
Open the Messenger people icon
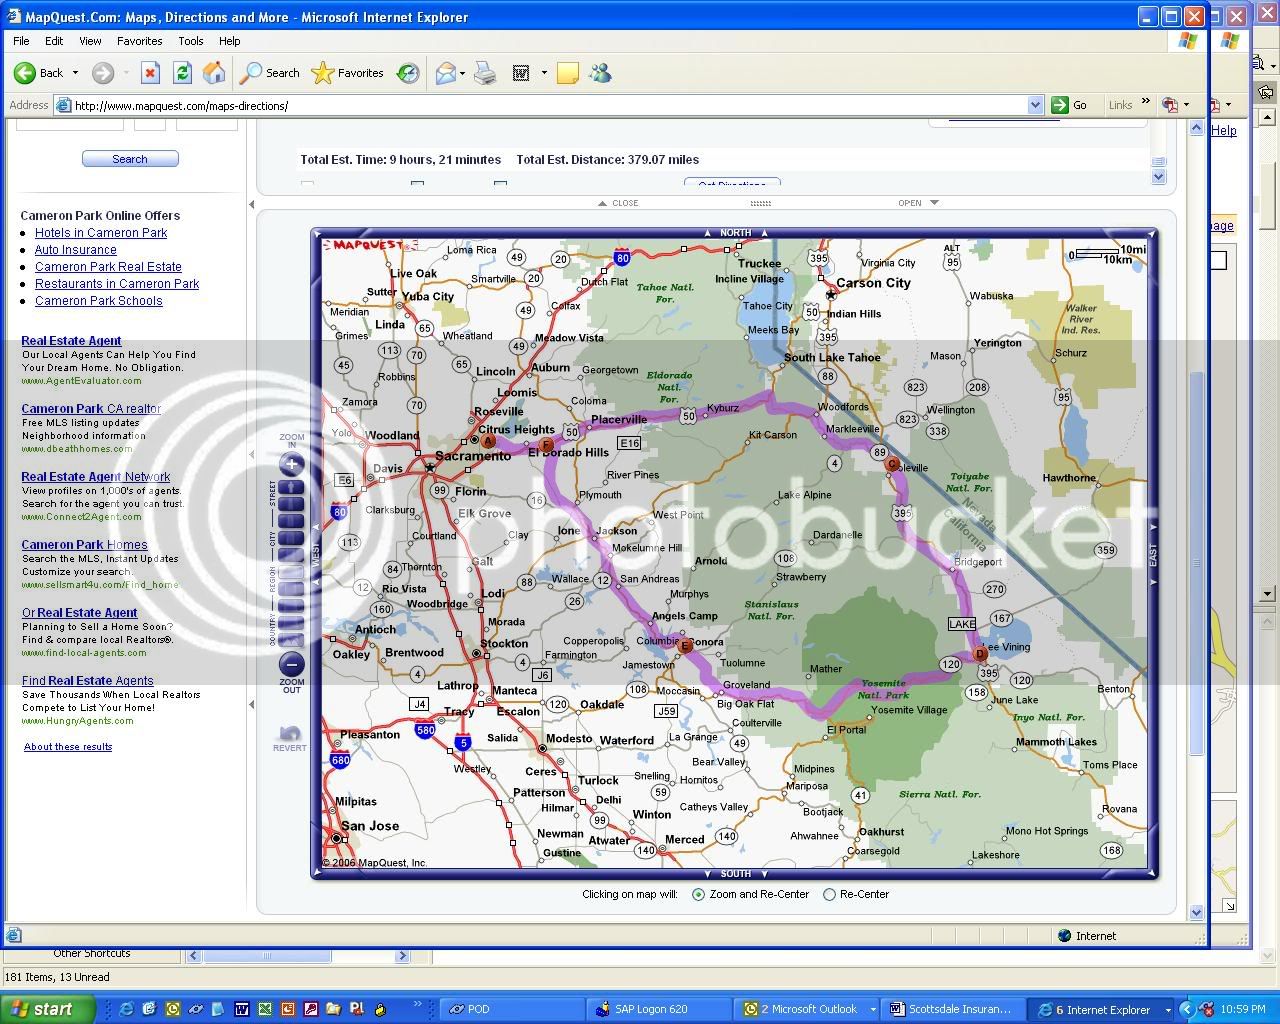point(600,73)
